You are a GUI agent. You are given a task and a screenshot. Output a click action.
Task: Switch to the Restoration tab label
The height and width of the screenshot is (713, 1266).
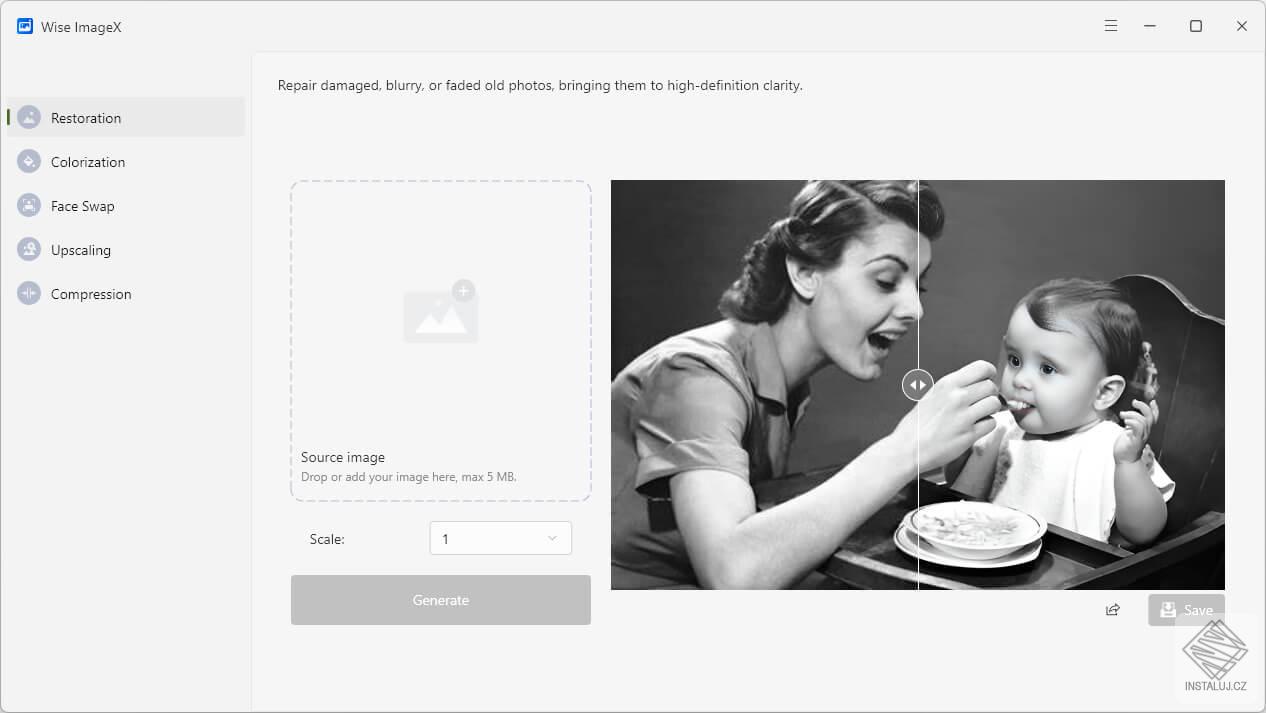click(x=86, y=118)
